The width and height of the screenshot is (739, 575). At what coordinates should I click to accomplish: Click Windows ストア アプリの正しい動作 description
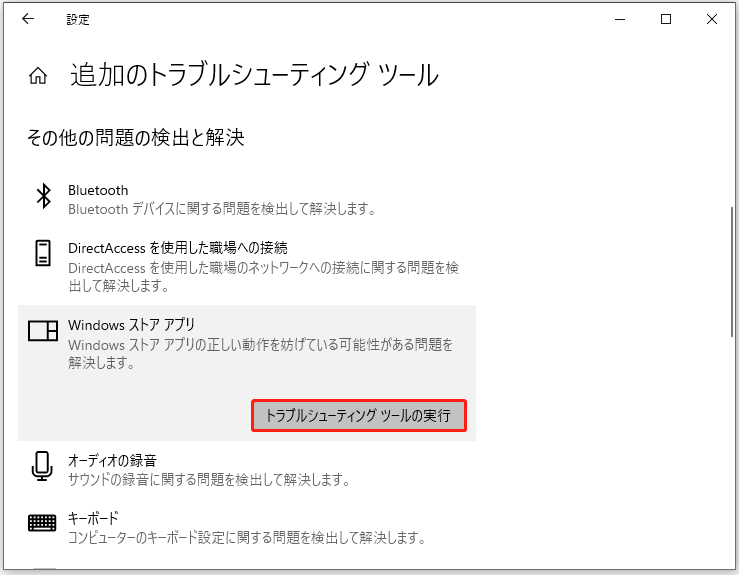[260, 353]
